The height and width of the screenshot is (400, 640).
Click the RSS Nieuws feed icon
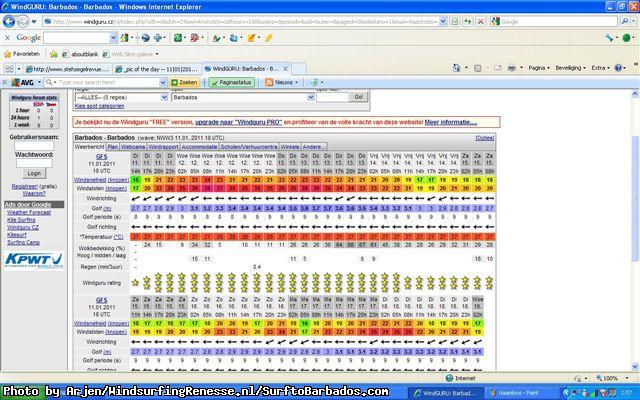(269, 82)
